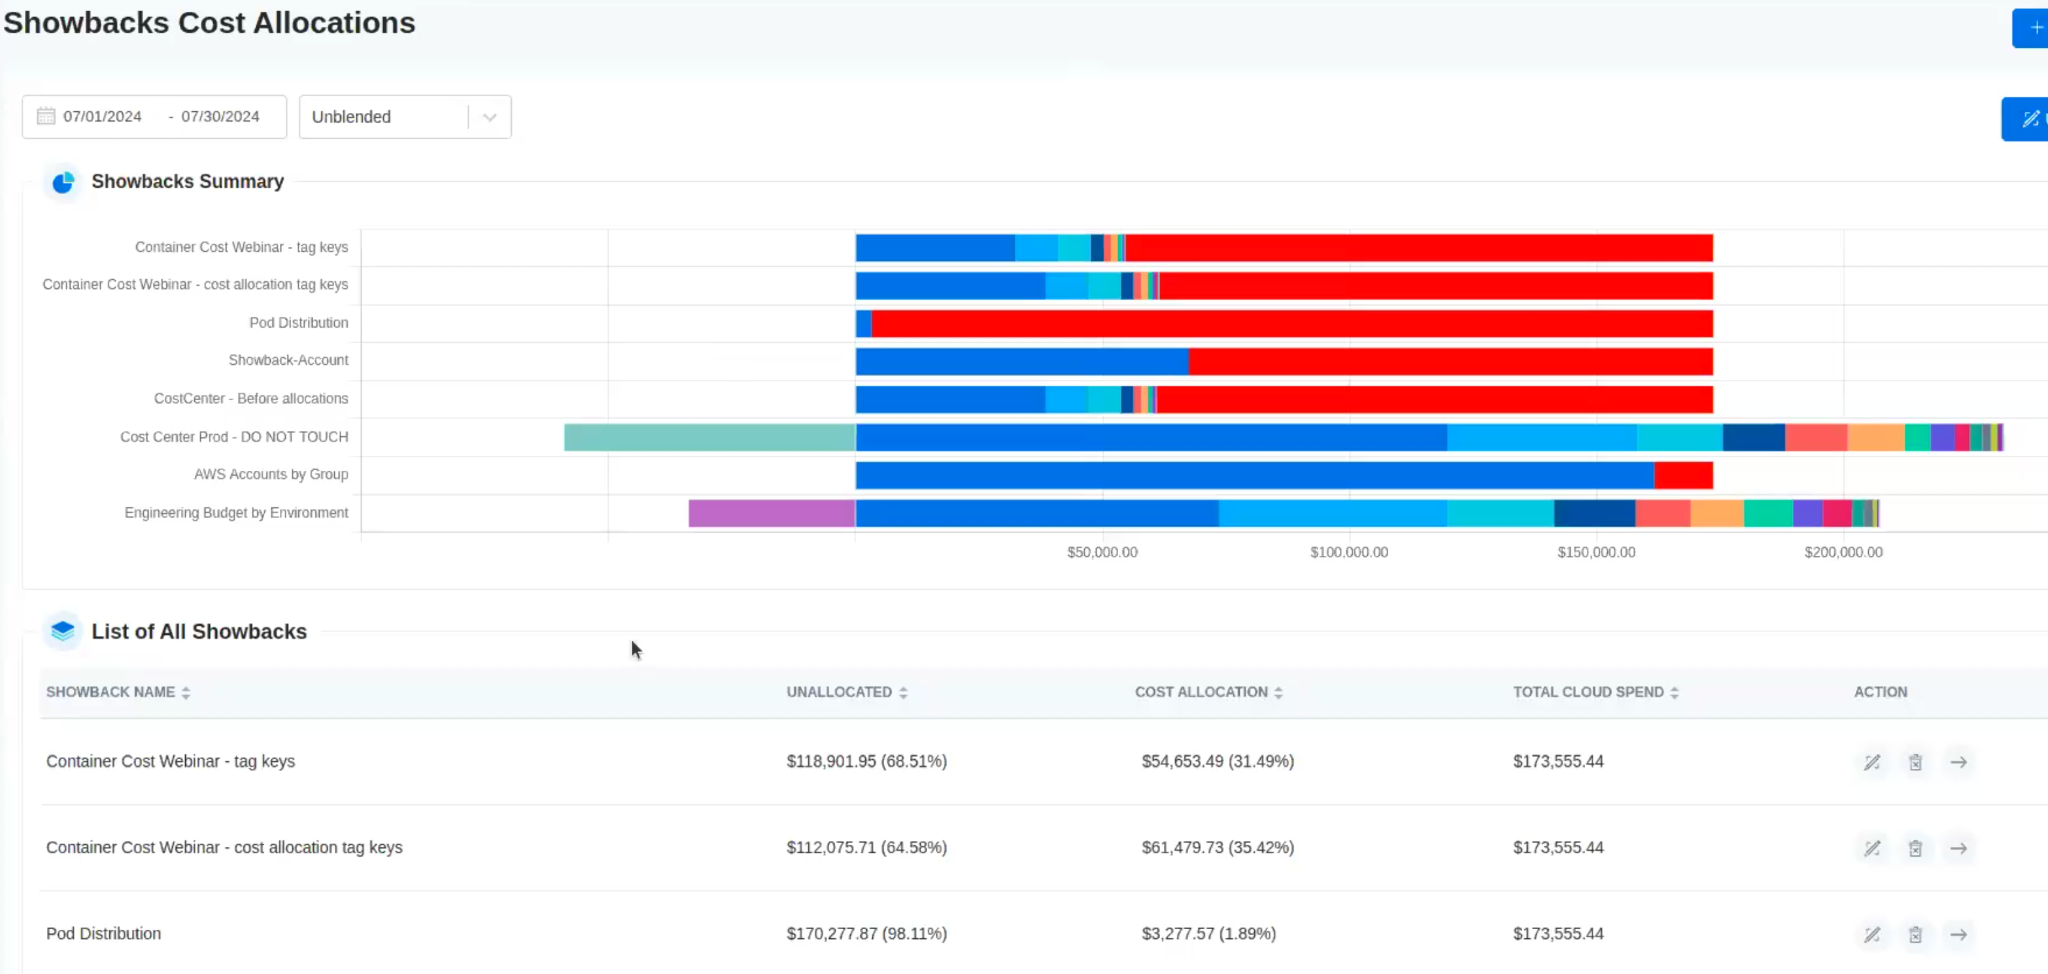Edit the Pod Distribution showback
This screenshot has height=974, width=2048.
click(1872, 934)
